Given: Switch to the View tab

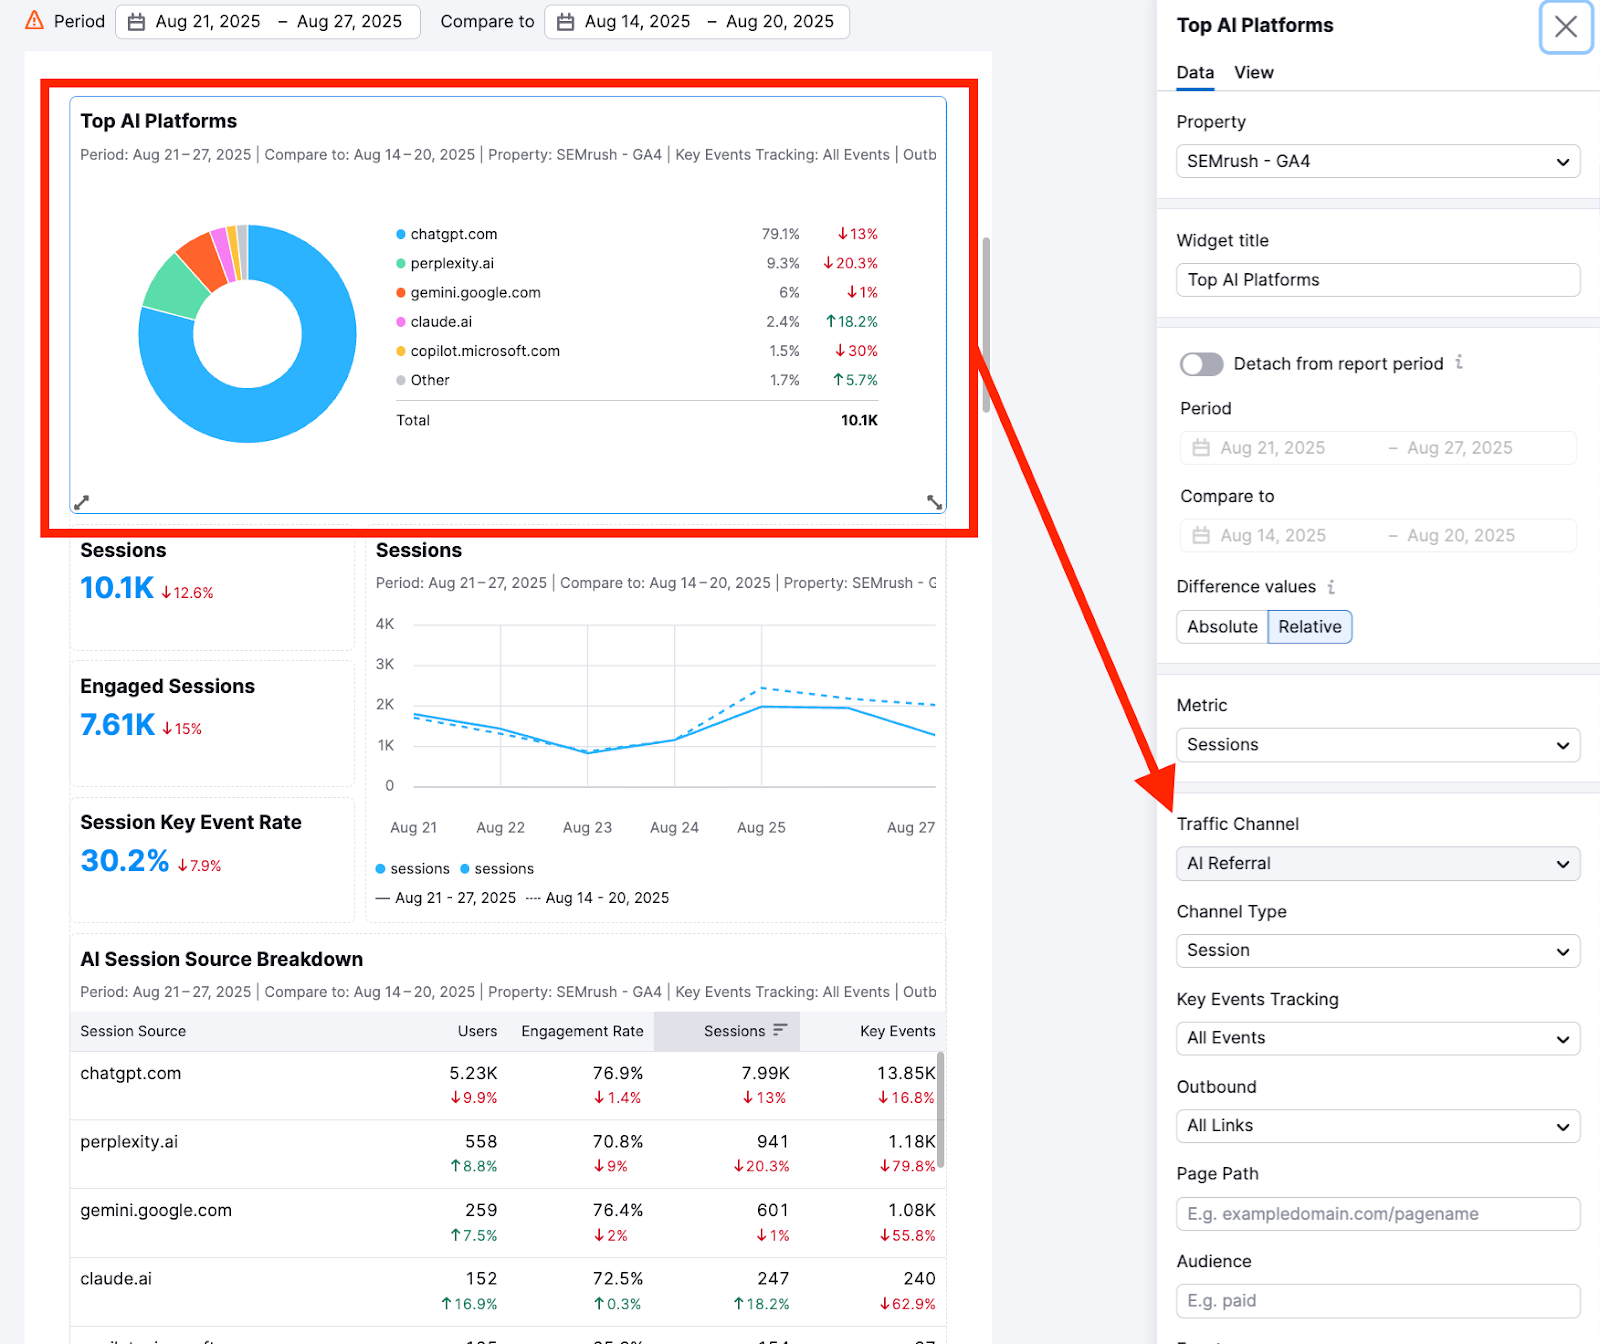Looking at the screenshot, I should [x=1253, y=72].
